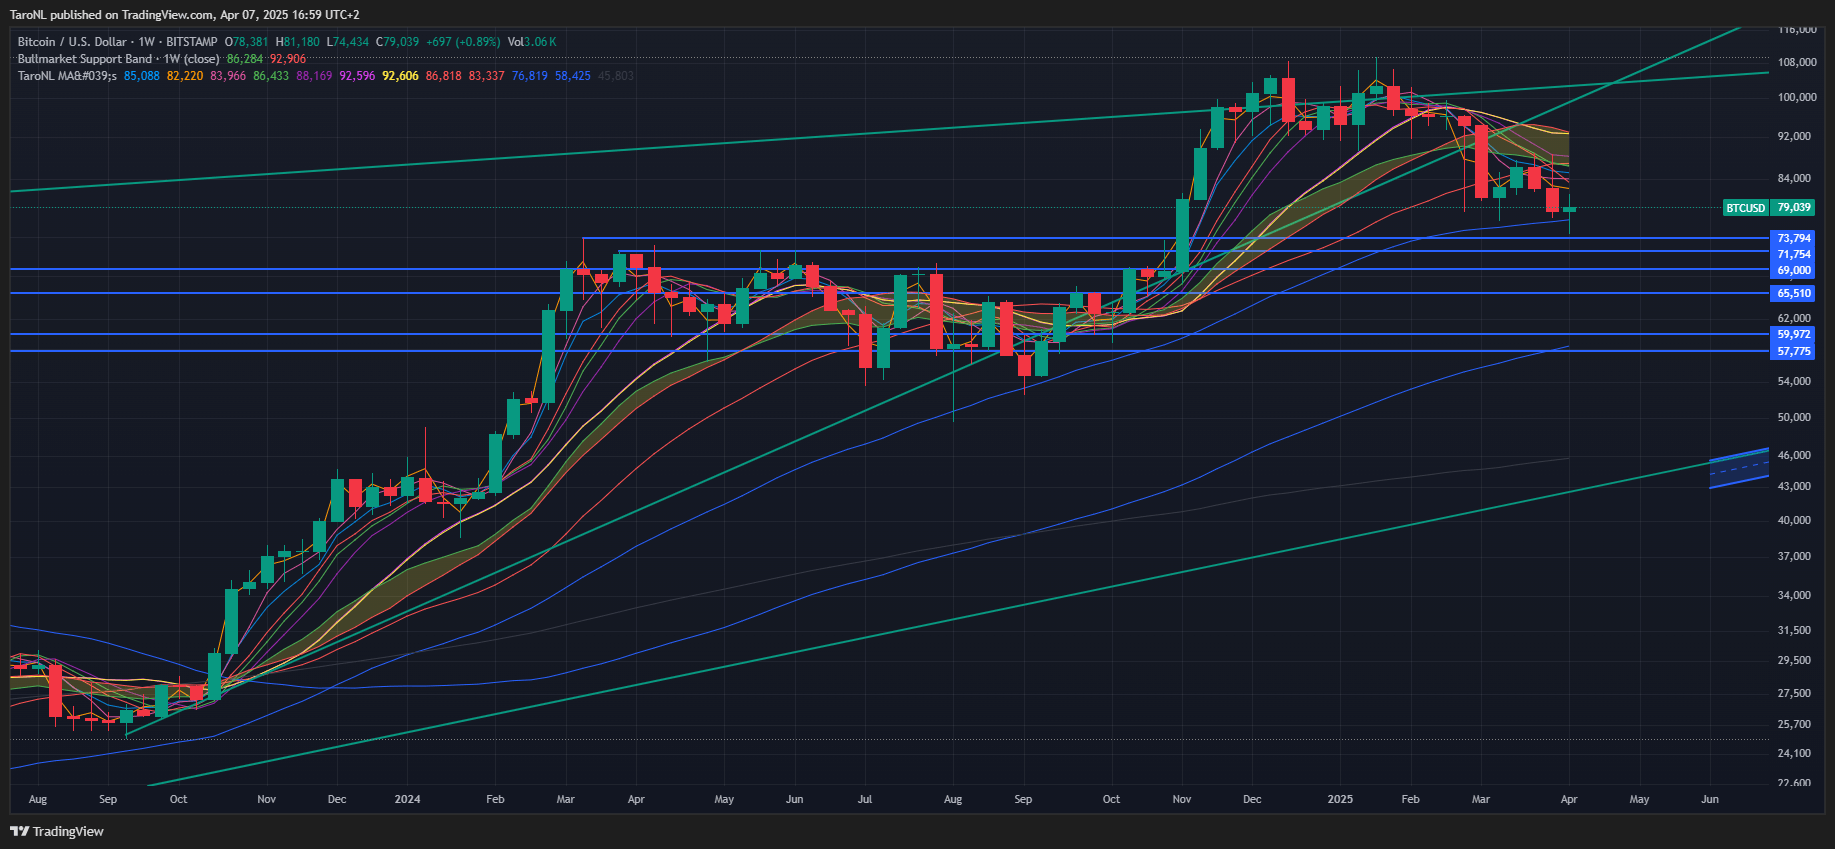This screenshot has height=849, width=1835.
Task: Click the MA value '82,220'
Action: 185,76
